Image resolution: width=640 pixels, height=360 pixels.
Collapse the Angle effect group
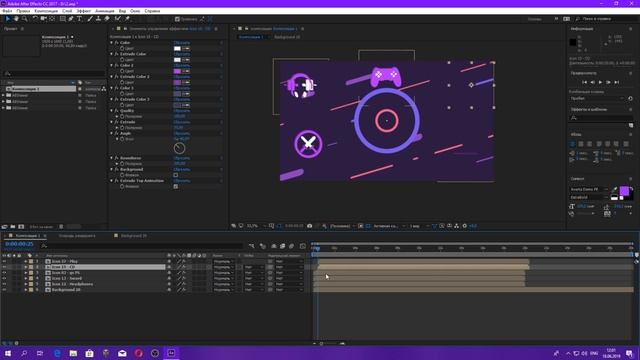[111, 133]
